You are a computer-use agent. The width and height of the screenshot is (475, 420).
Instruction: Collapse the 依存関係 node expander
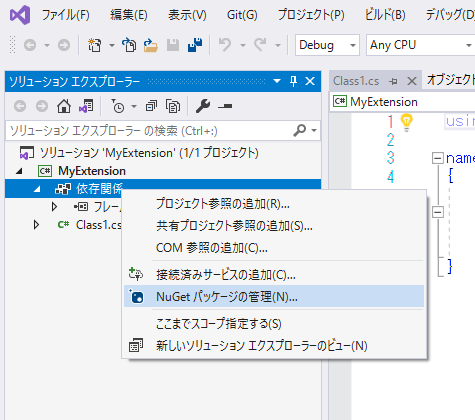point(37,189)
